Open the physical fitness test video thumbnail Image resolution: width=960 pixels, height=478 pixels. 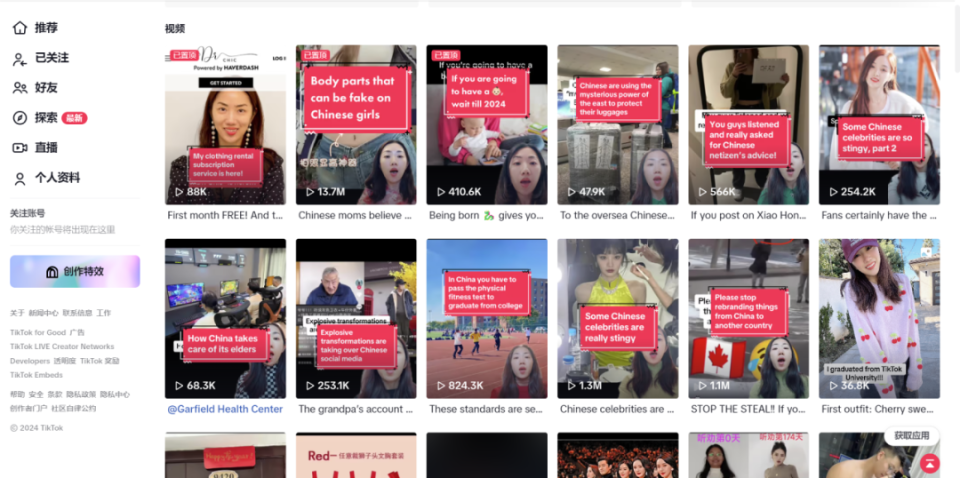click(x=487, y=318)
